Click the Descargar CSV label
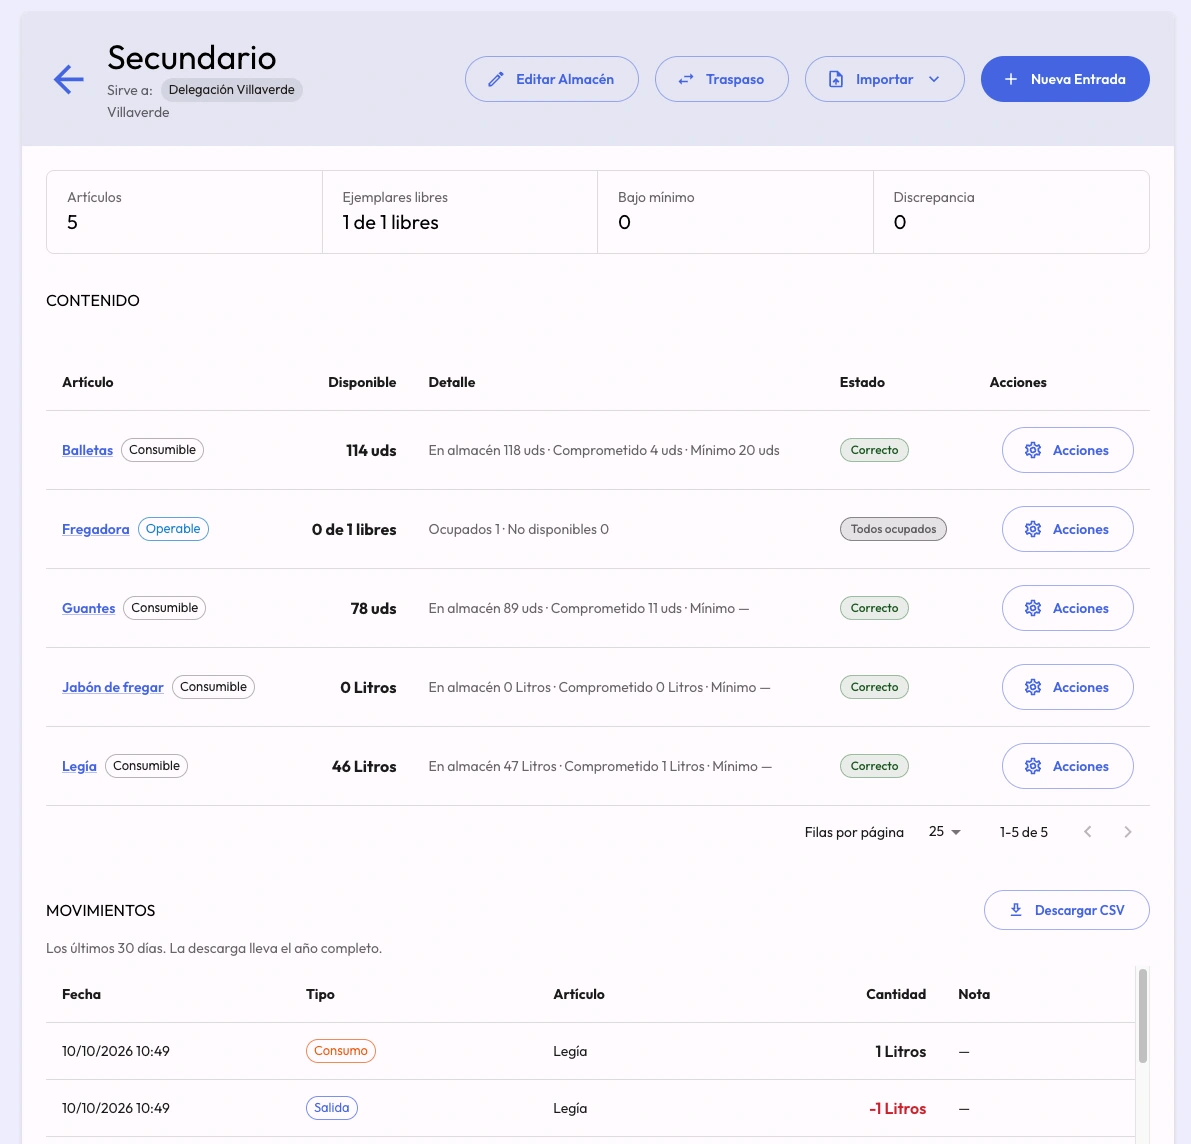Screen dimensions: 1191x1144 pos(1079,910)
